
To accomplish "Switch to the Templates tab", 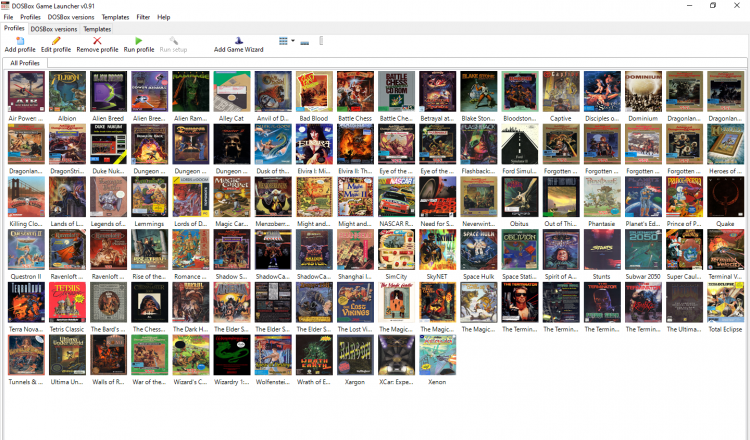I will [x=97, y=29].
